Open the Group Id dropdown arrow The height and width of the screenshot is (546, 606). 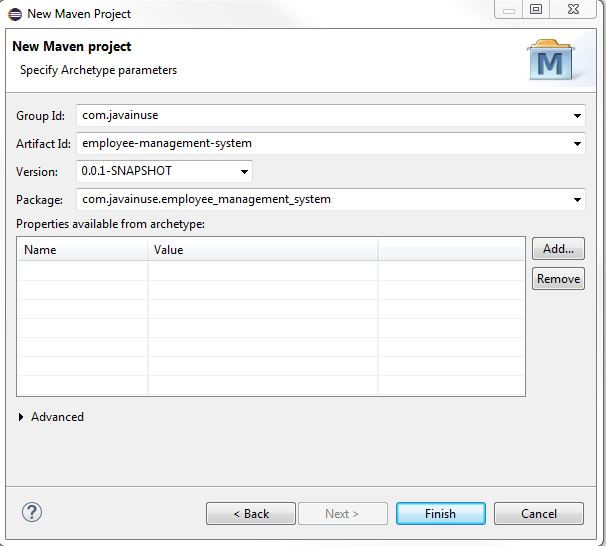[577, 116]
